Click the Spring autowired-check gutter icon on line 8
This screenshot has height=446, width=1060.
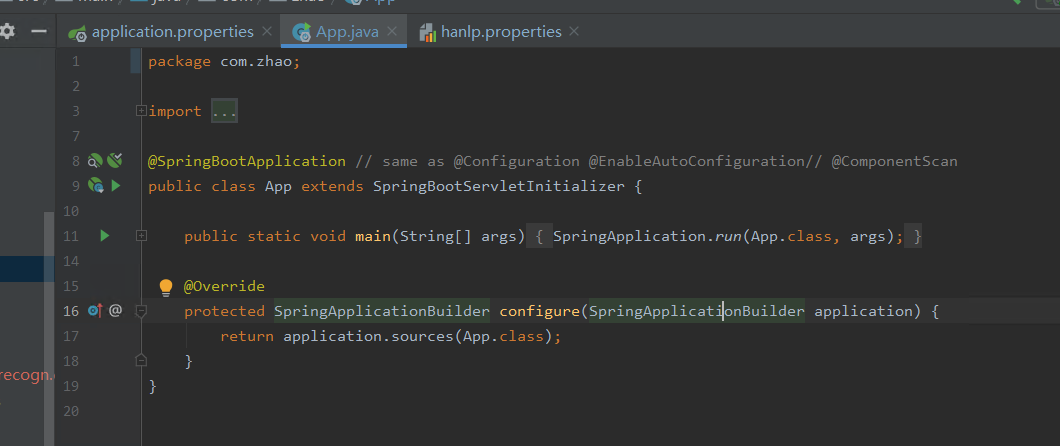point(115,160)
